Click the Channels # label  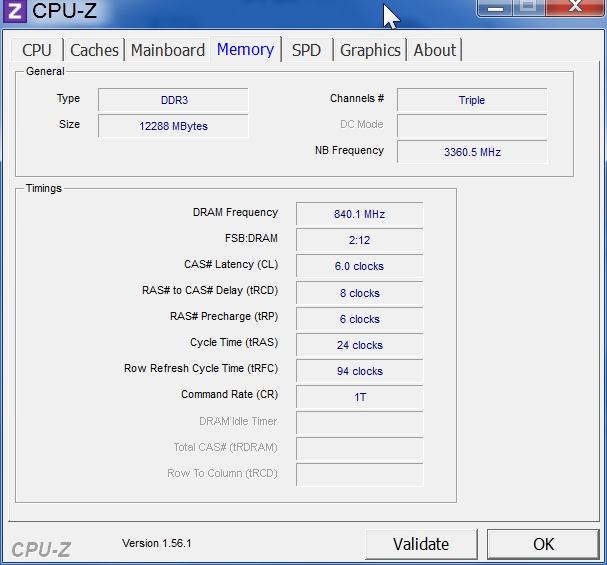[x=357, y=98]
